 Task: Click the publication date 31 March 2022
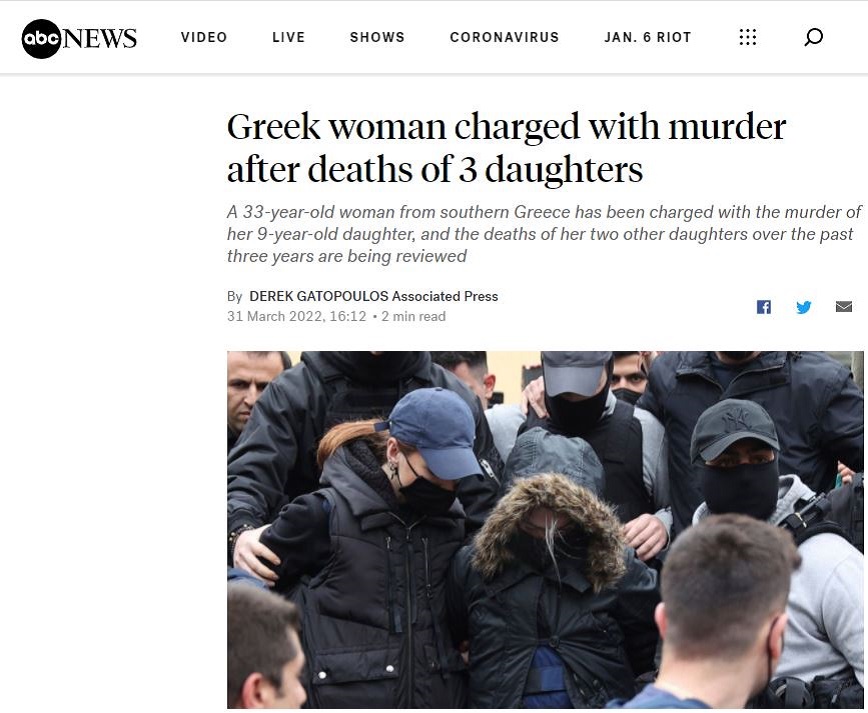point(297,316)
